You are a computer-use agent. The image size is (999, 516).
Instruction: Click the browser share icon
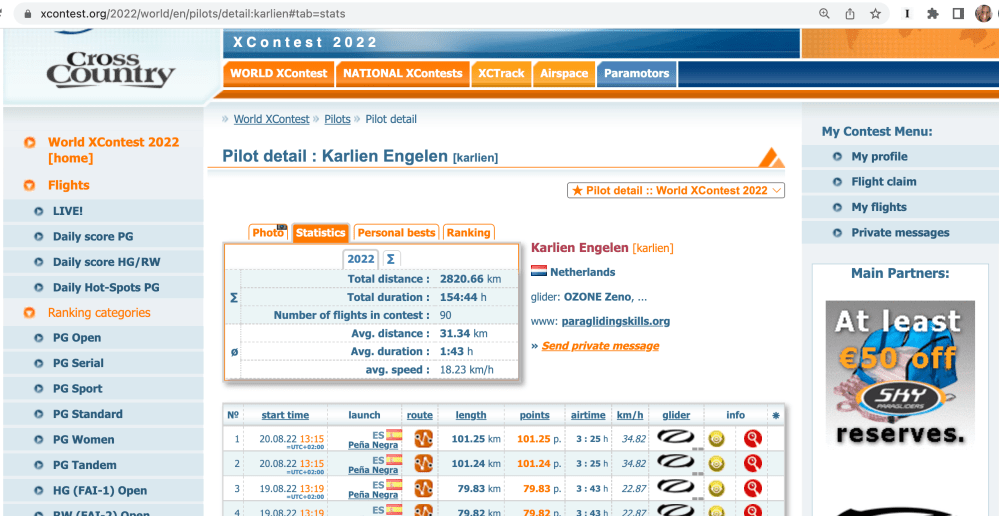(x=850, y=14)
